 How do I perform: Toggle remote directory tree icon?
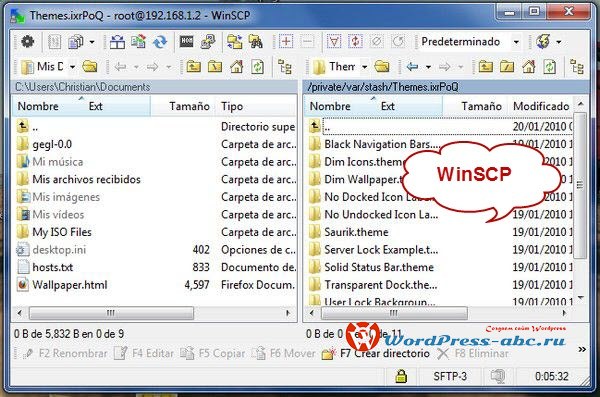point(577,67)
